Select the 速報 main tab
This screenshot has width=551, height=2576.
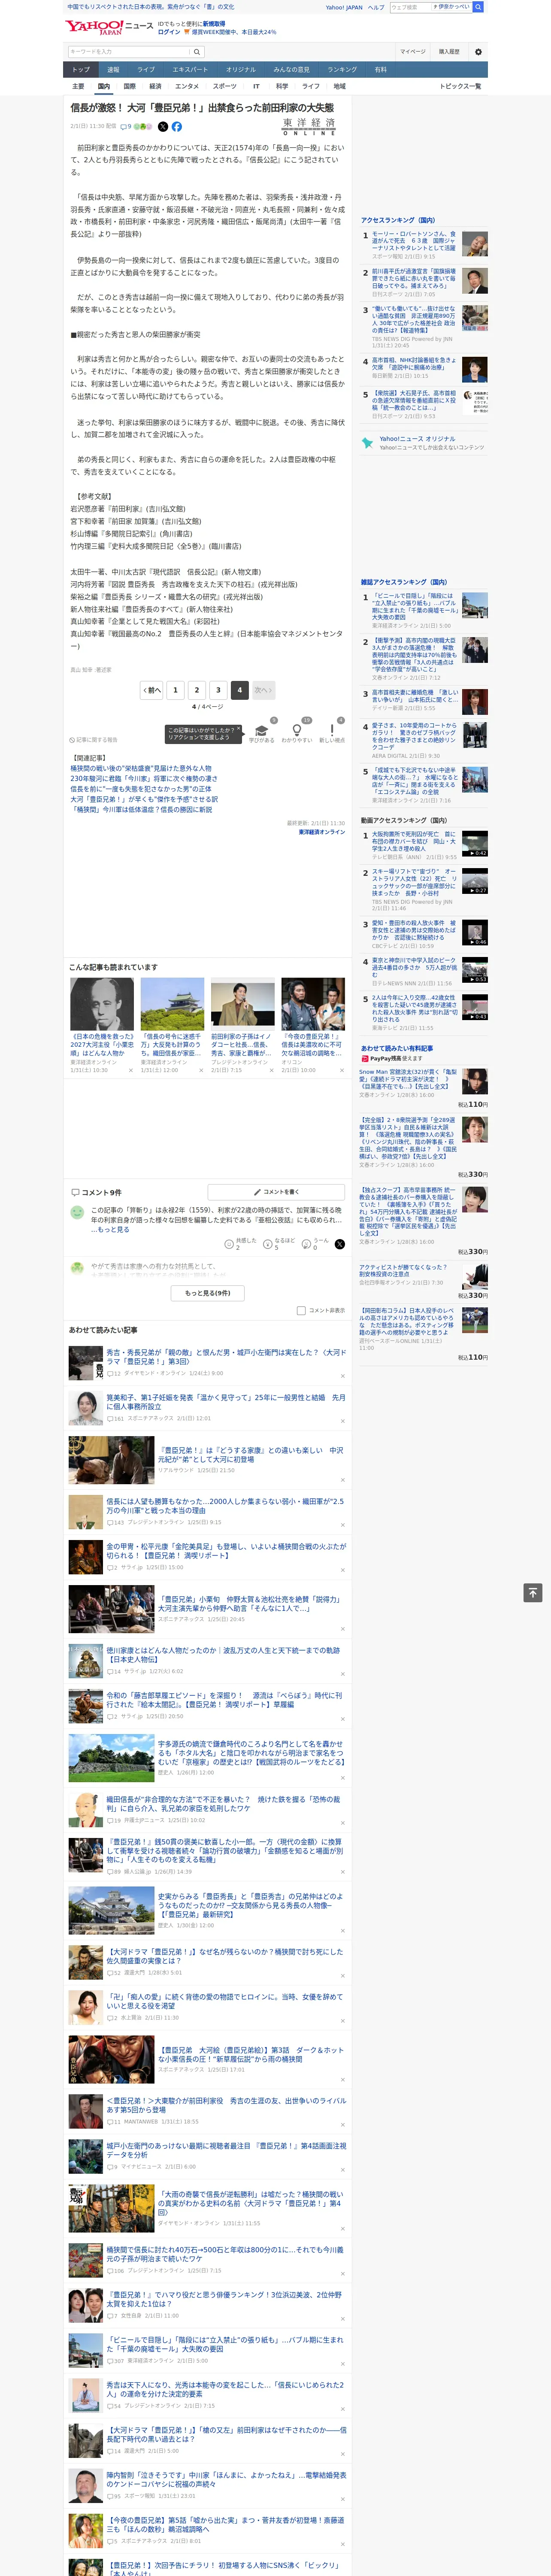click(113, 69)
